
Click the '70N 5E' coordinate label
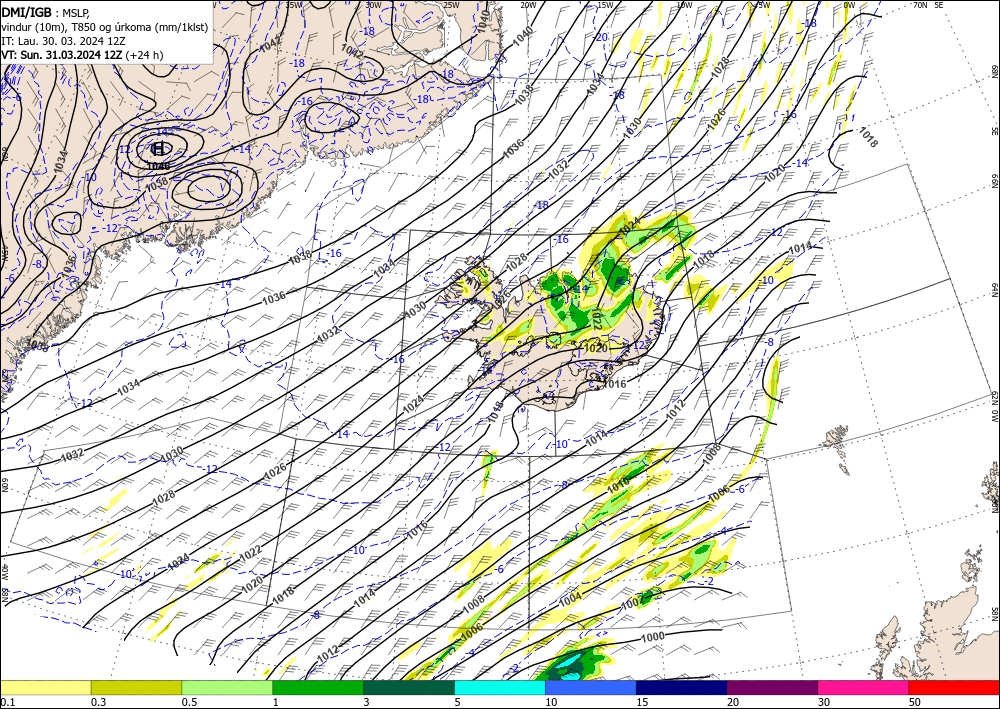tap(928, 4)
